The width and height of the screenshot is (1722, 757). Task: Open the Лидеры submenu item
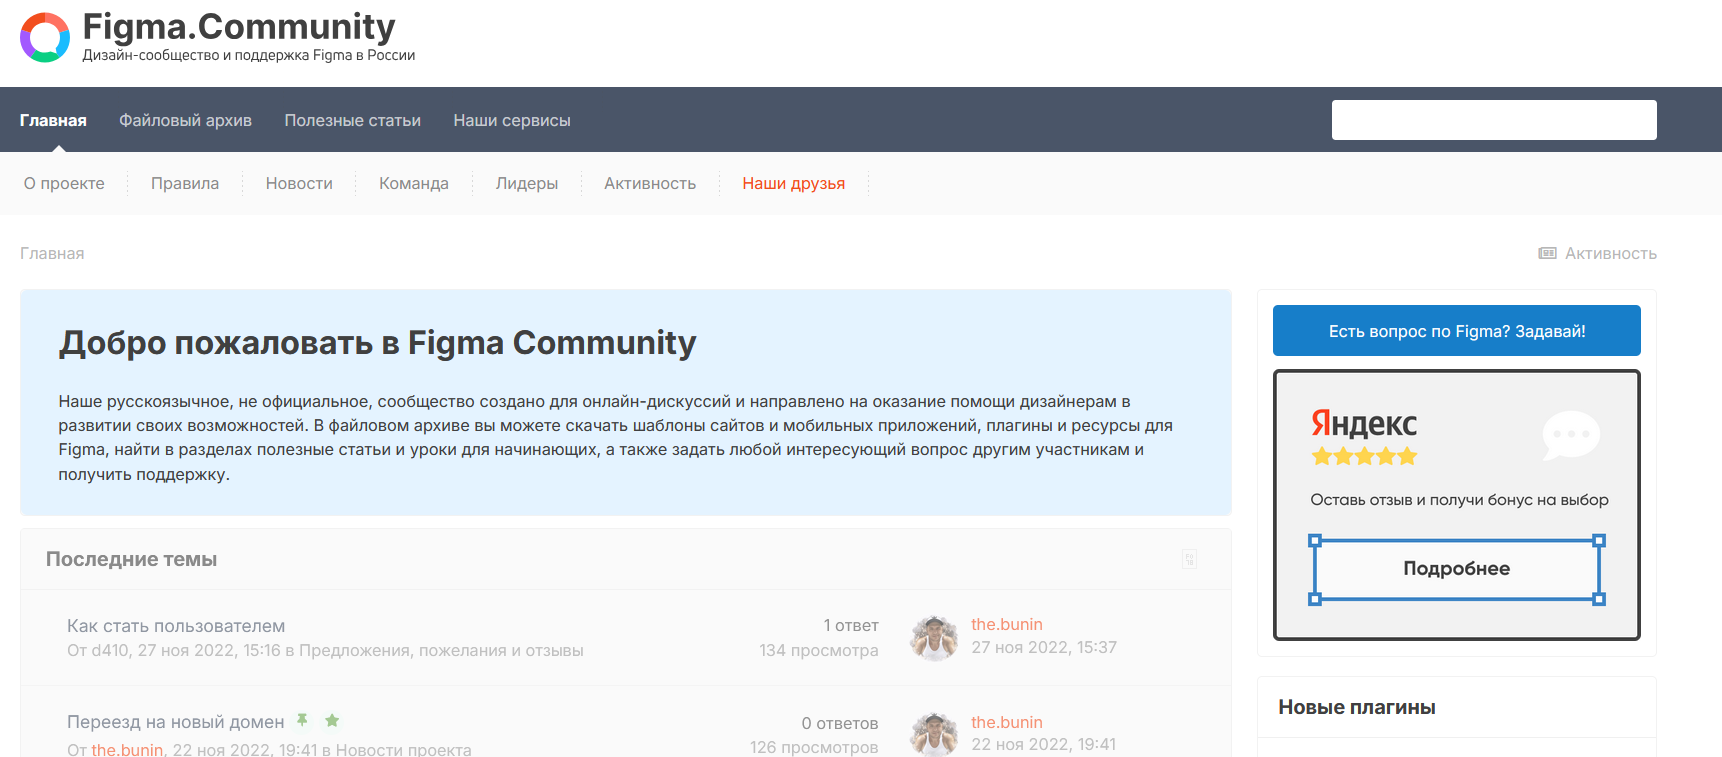(526, 183)
